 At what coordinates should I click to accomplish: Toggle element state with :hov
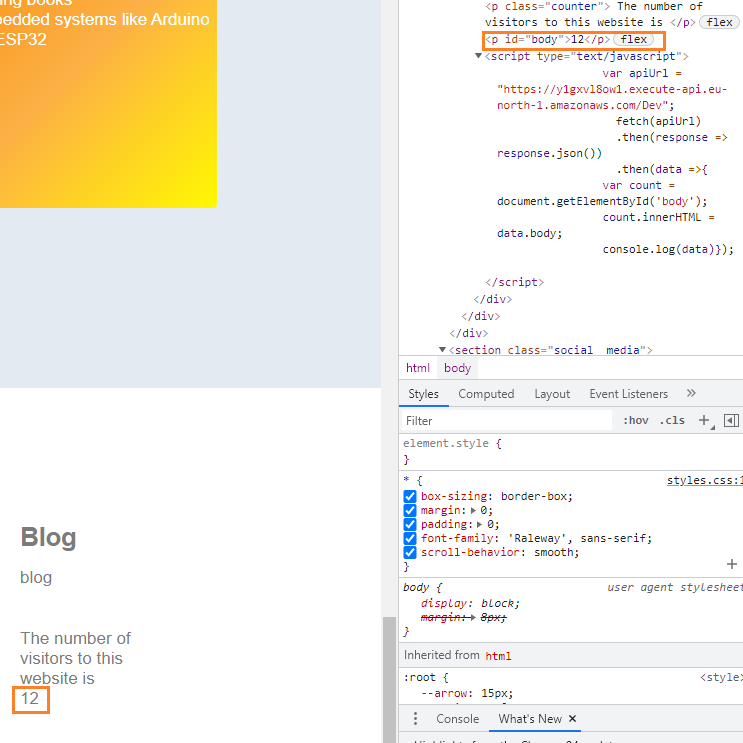point(635,420)
